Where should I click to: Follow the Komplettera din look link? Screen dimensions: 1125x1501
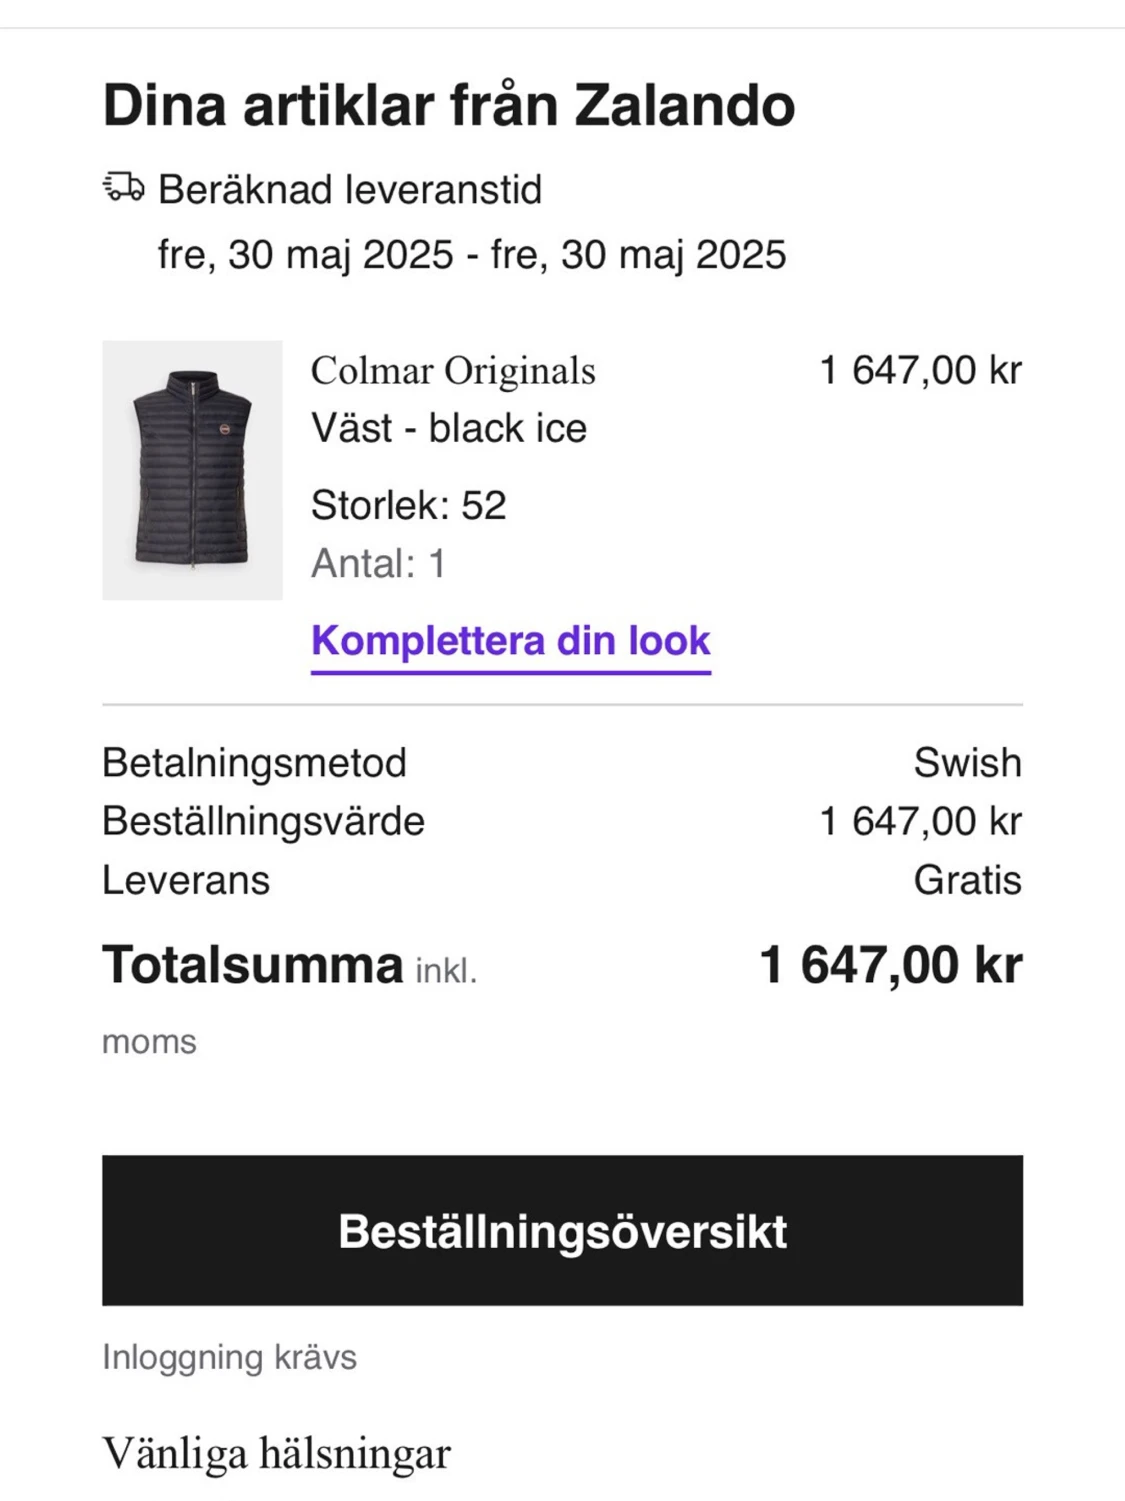click(x=511, y=641)
